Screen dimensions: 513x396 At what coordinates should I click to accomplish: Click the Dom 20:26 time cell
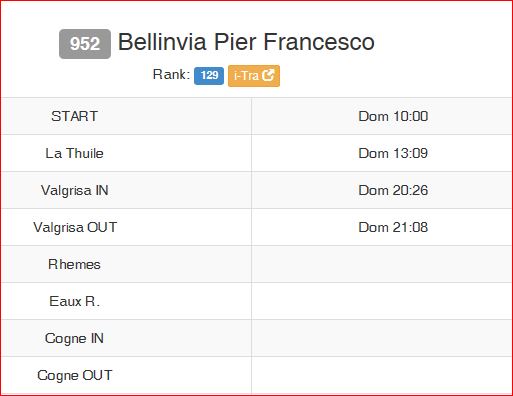point(393,190)
